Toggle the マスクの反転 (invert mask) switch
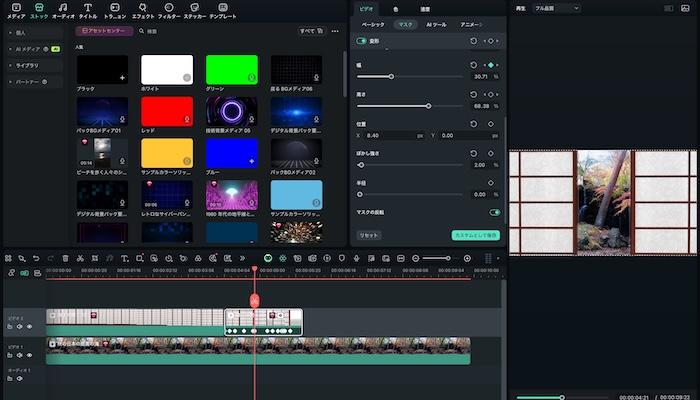The width and height of the screenshot is (700, 400). pyautogui.click(x=494, y=212)
